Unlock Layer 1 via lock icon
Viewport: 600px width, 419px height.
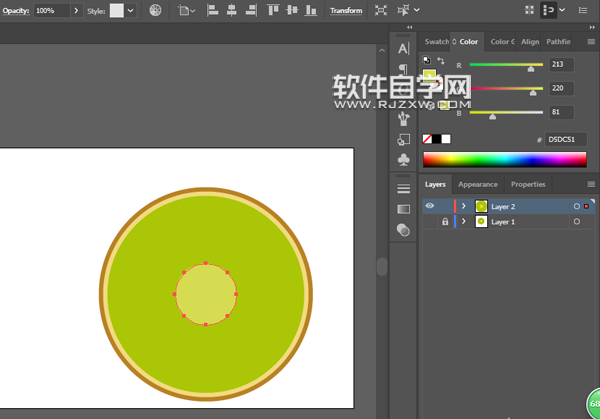pyautogui.click(x=445, y=221)
